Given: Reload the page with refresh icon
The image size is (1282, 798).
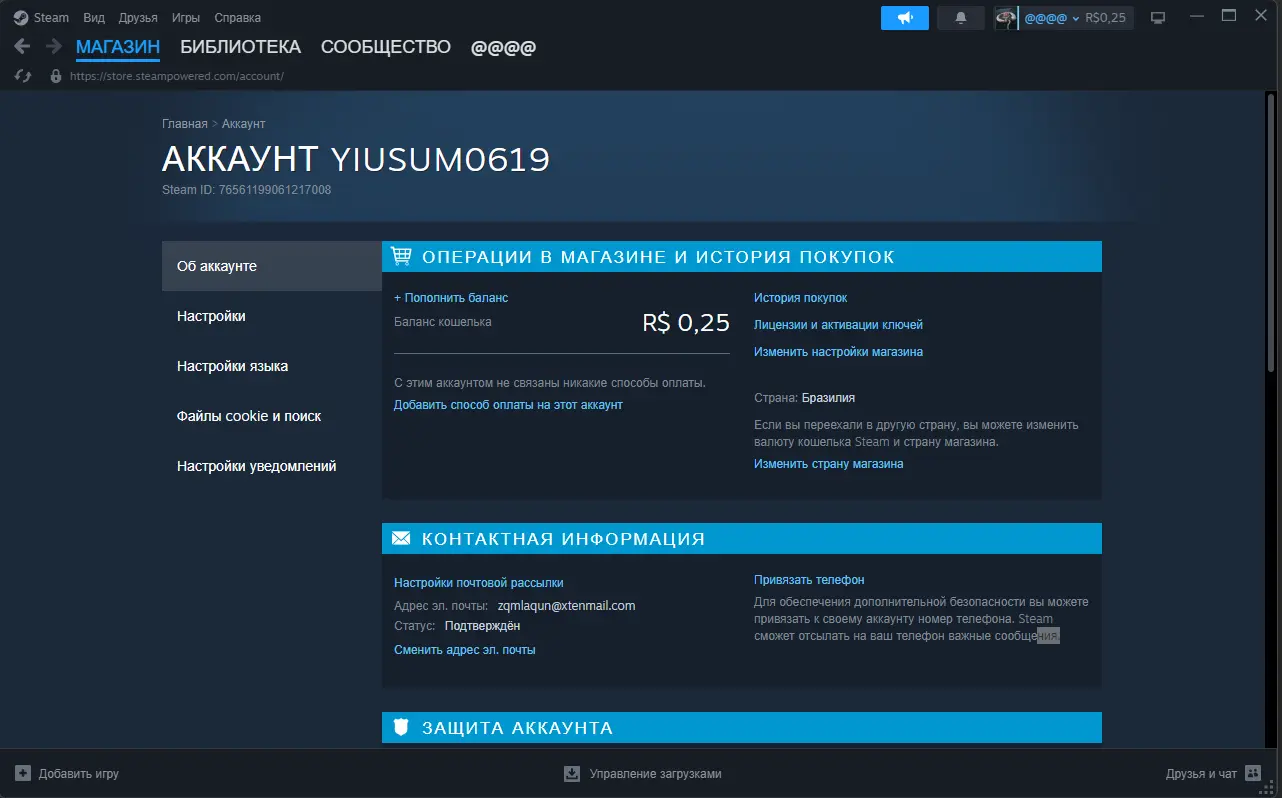Looking at the screenshot, I should coord(23,76).
